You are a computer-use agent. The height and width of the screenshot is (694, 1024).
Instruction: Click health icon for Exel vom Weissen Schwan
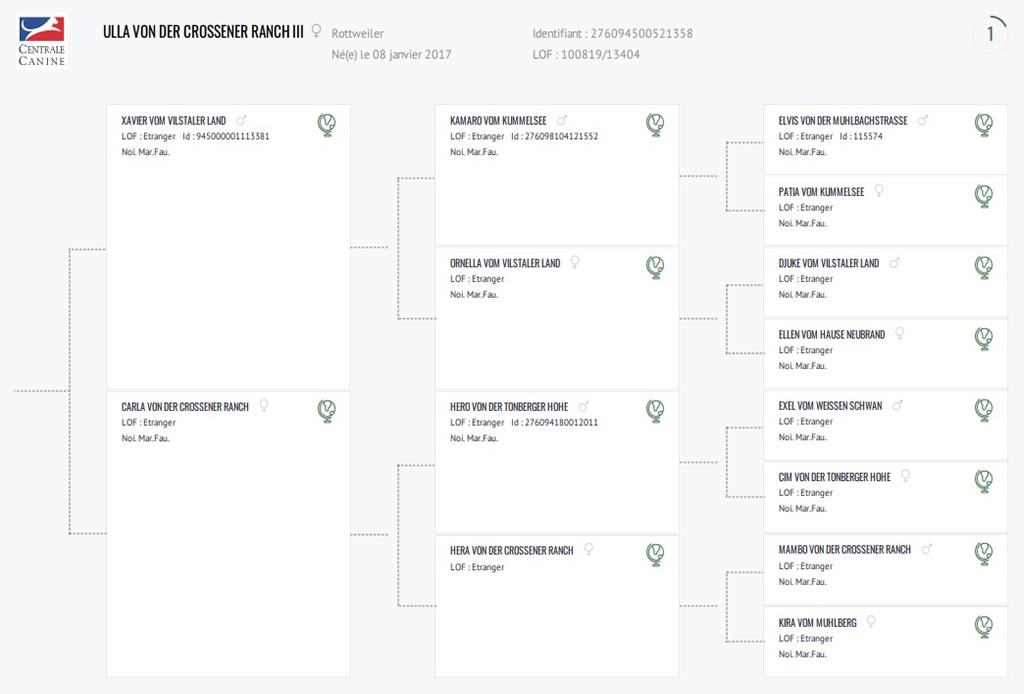(x=984, y=410)
